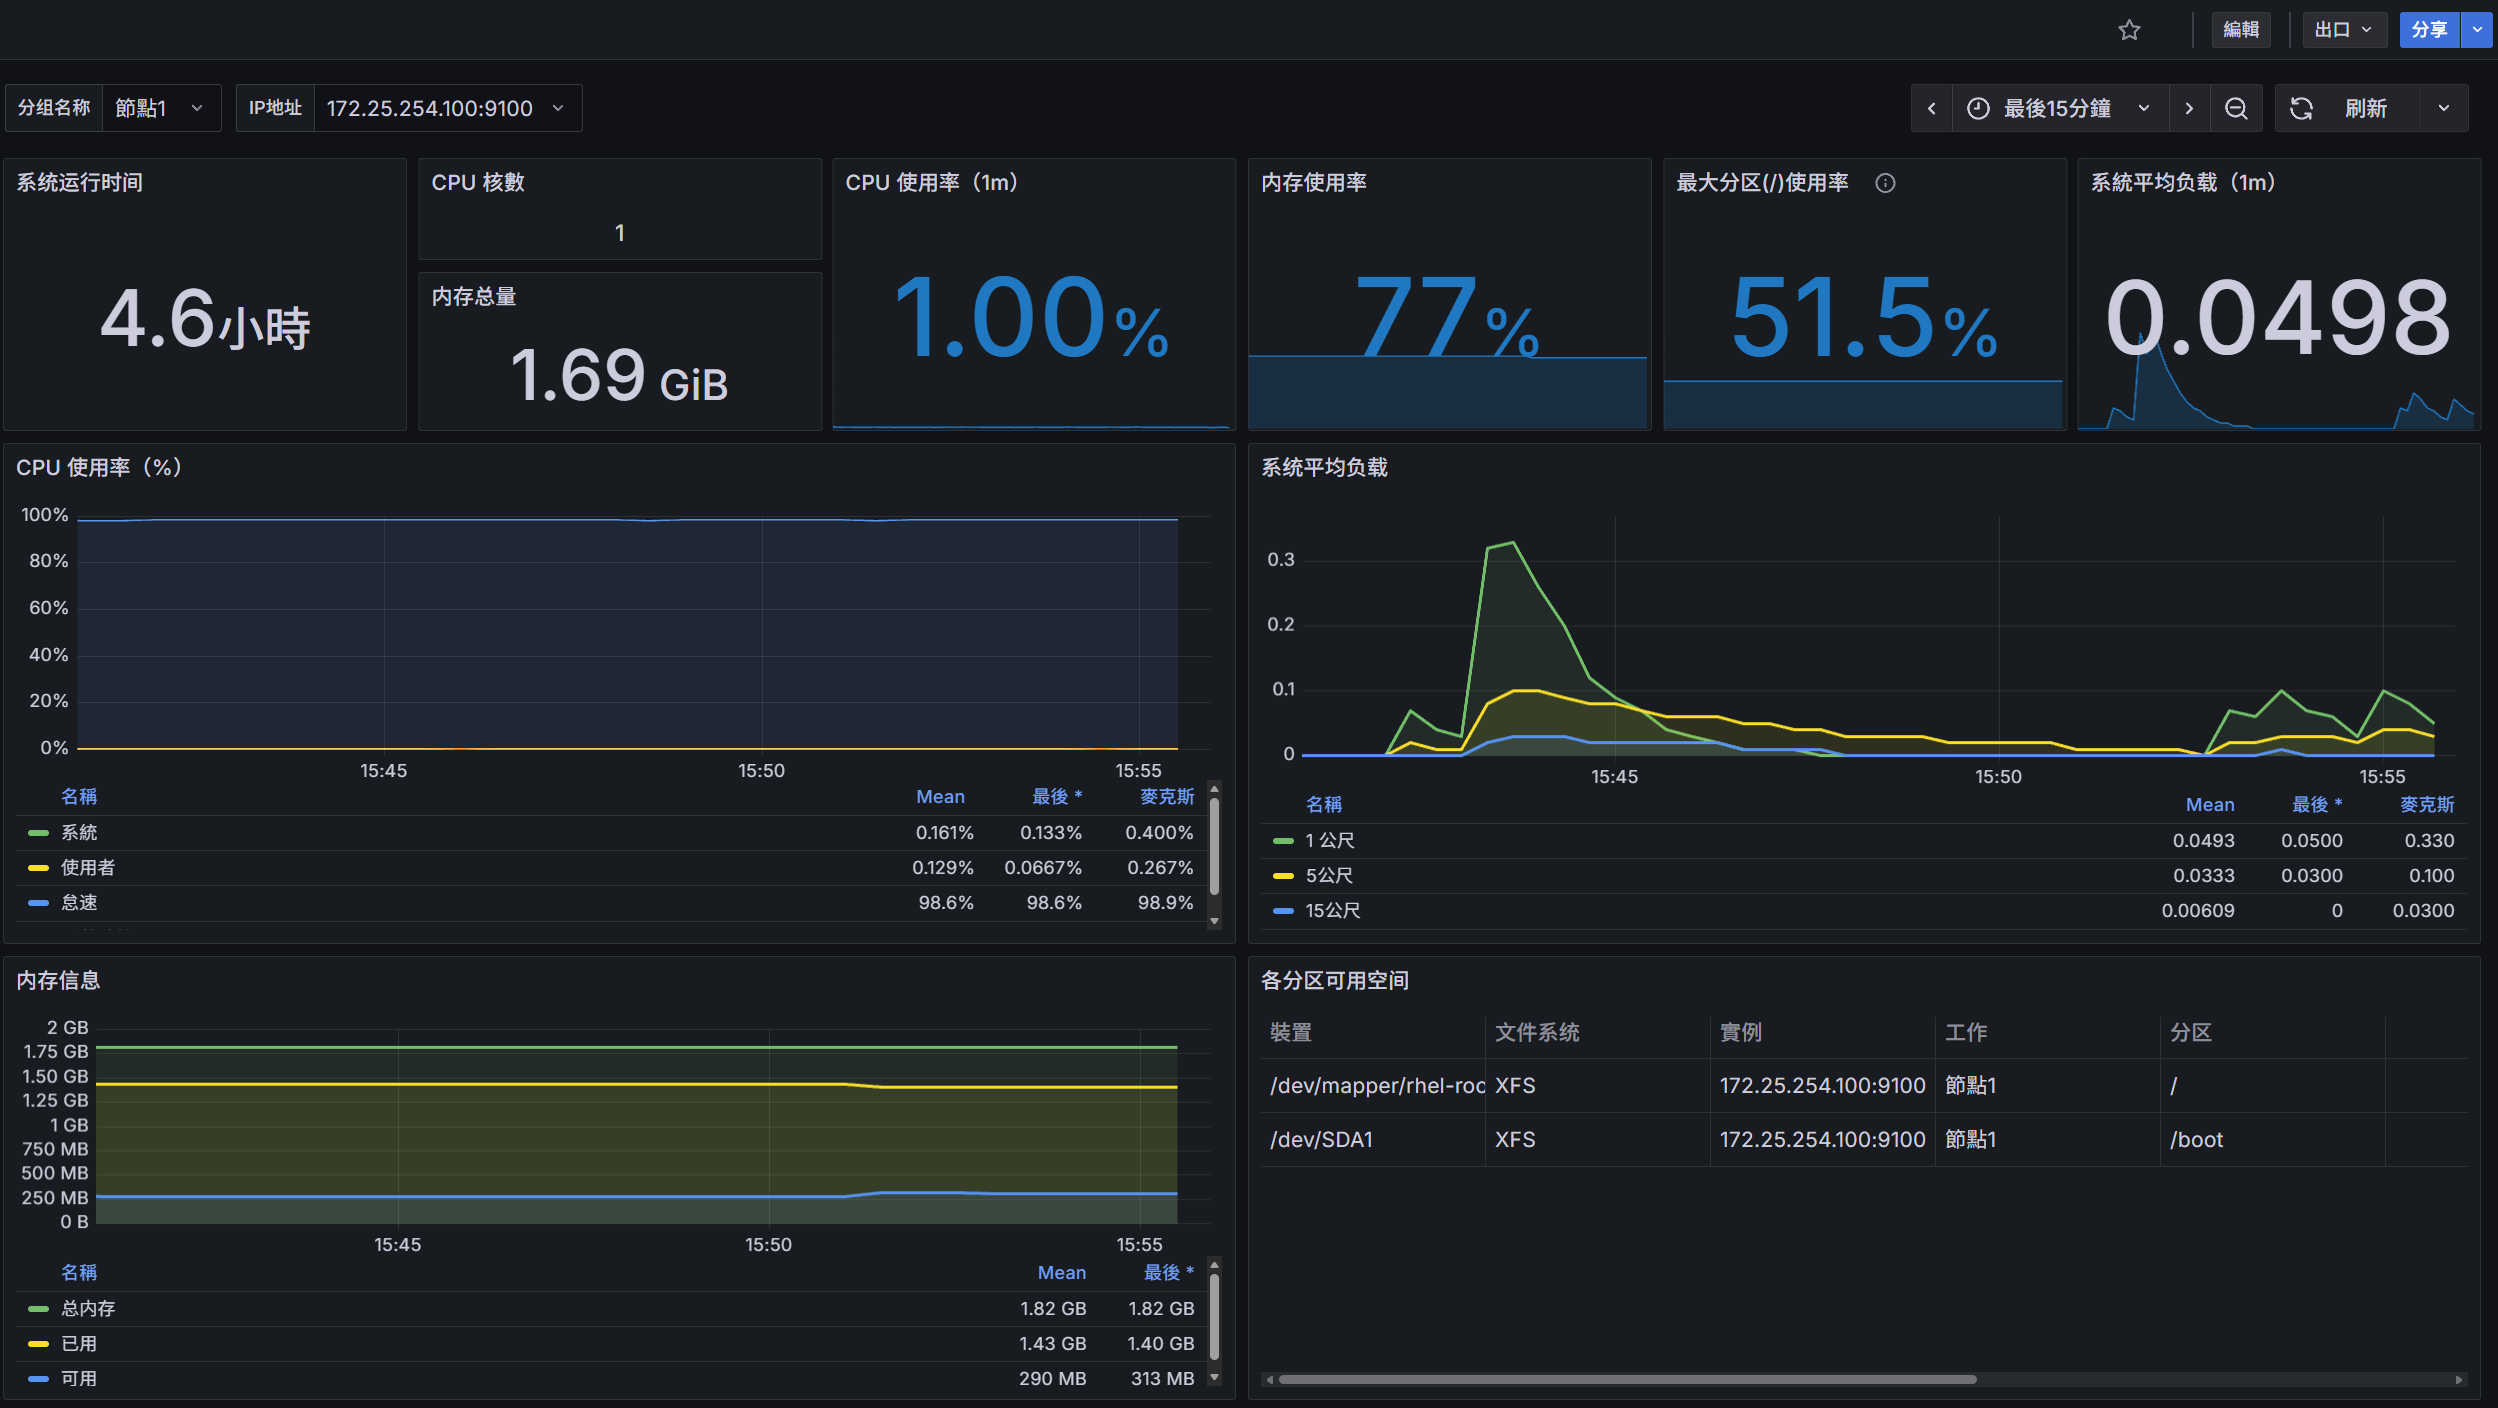2498x1408 pixels.
Task: Click the 編輯 button
Action: click(x=2241, y=30)
